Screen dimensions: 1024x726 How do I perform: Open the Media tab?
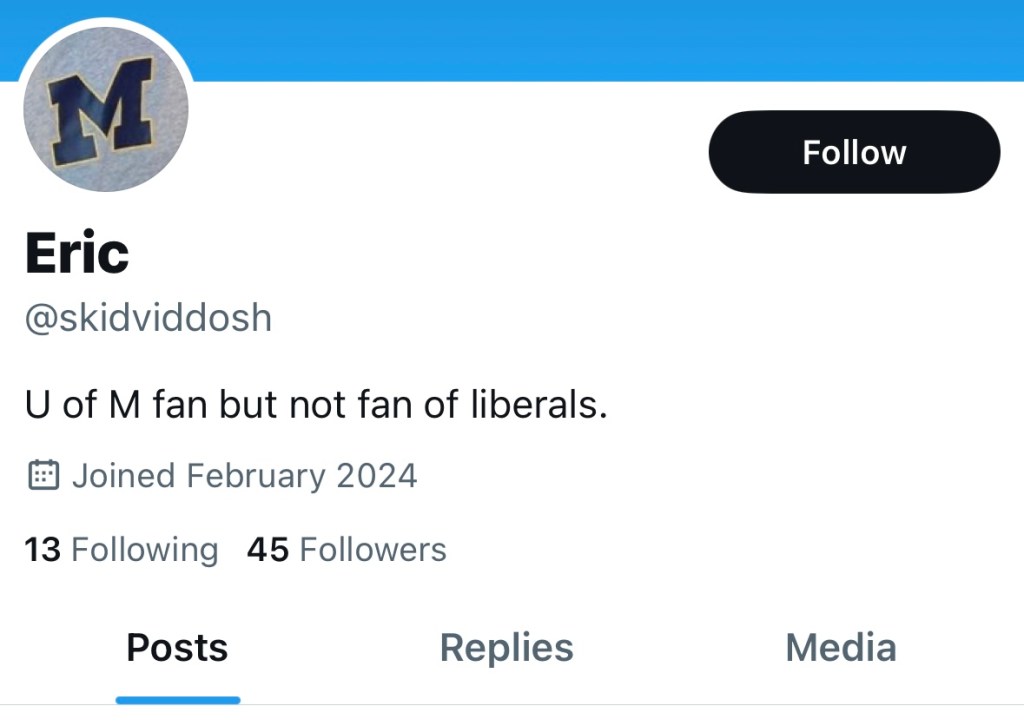pos(840,648)
